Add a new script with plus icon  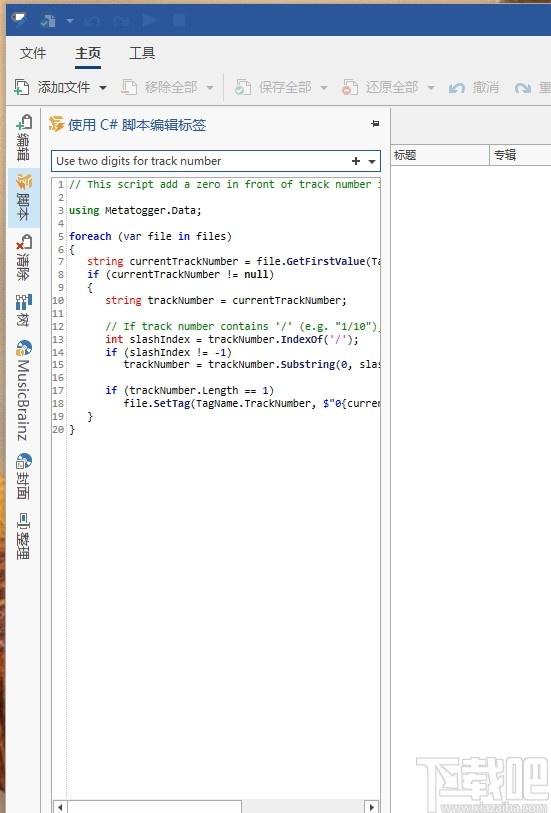(356, 161)
